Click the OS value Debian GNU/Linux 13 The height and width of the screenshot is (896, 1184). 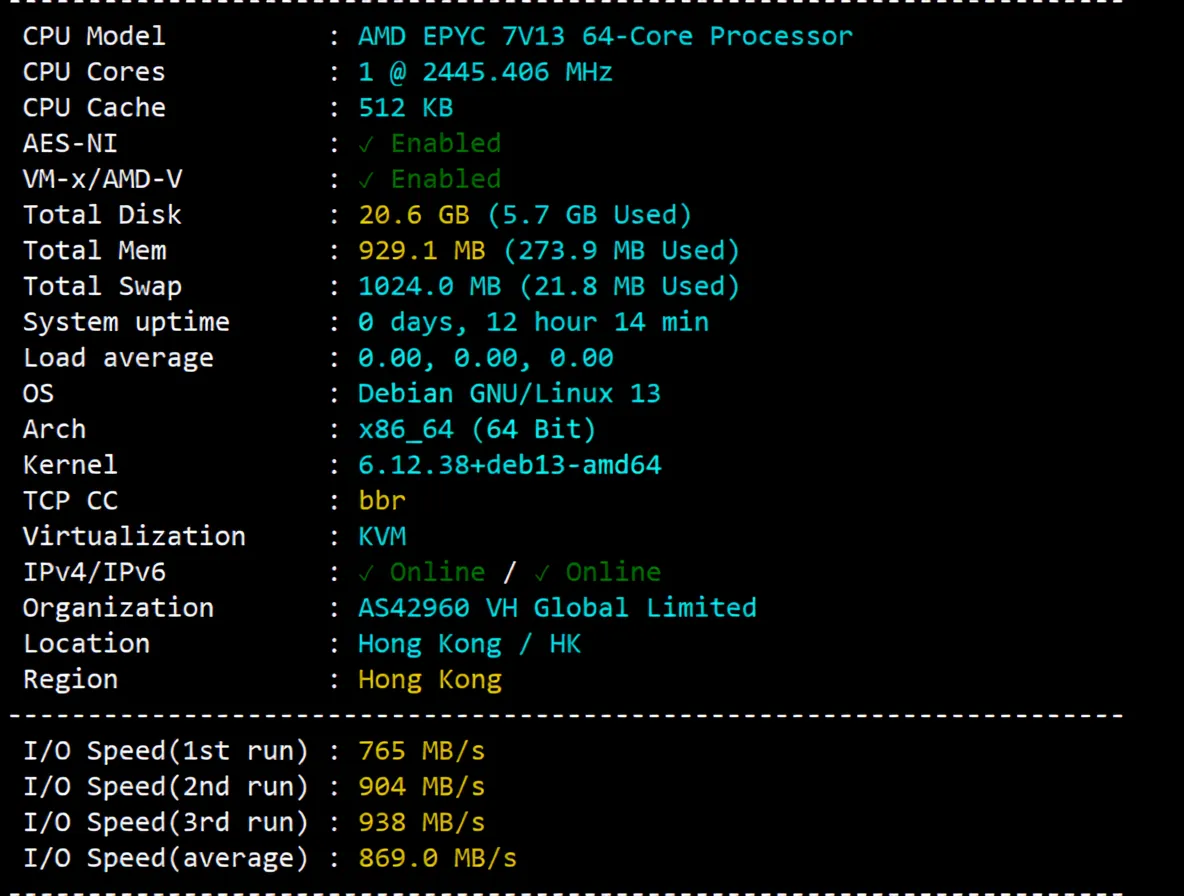pos(509,393)
